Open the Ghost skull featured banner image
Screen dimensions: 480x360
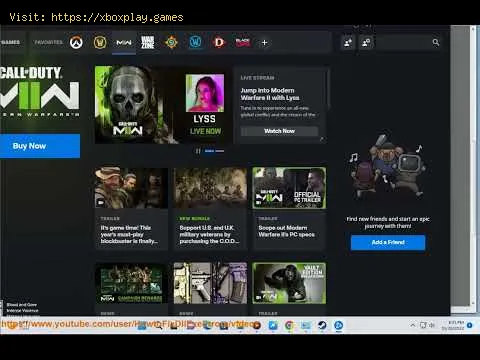[135, 105]
